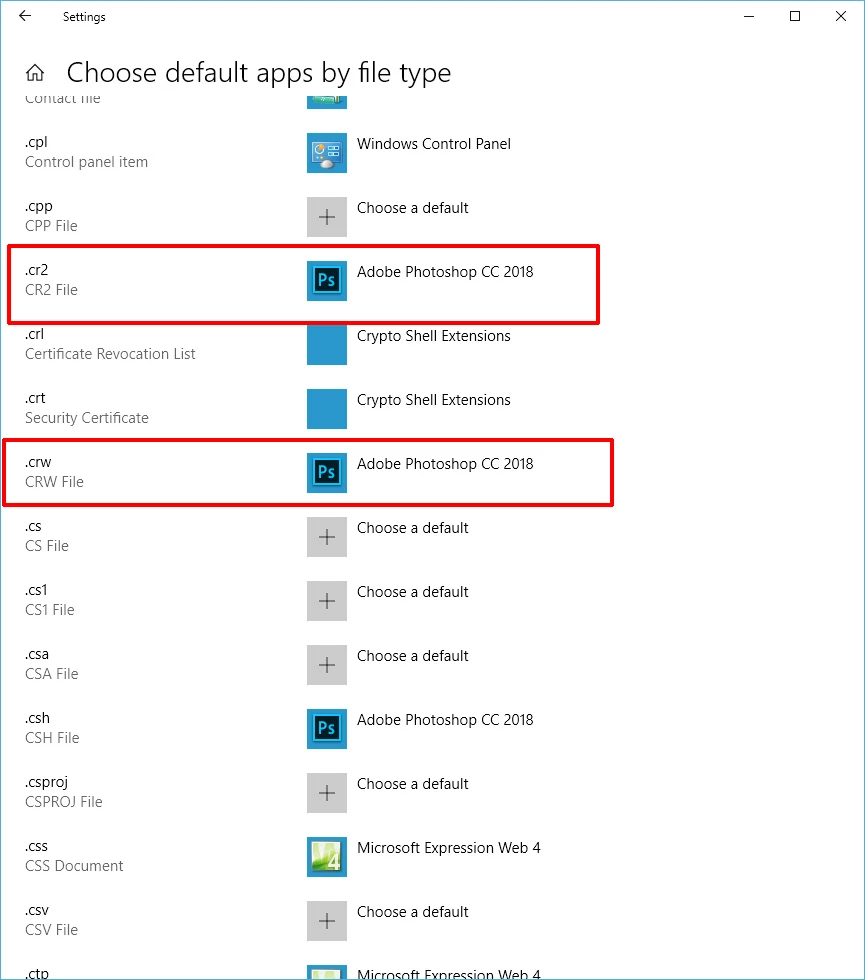This screenshot has height=980, width=865.
Task: Click the blue app icon for .crl
Action: coord(327,344)
